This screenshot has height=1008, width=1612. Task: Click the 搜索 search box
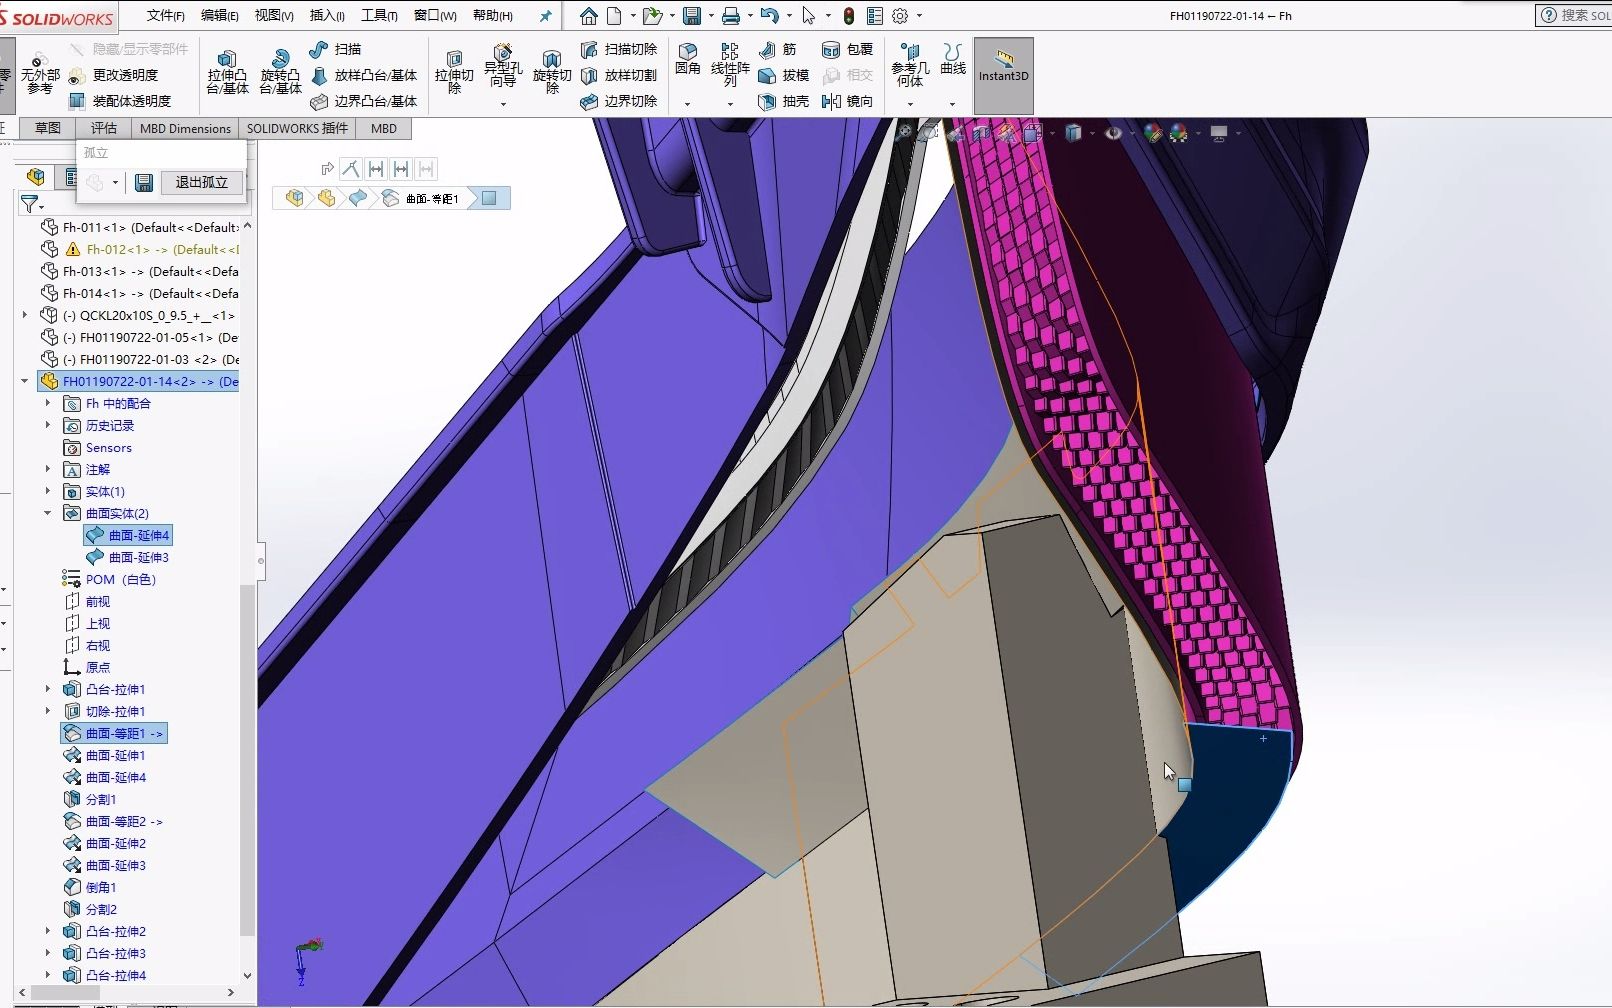tap(1575, 15)
